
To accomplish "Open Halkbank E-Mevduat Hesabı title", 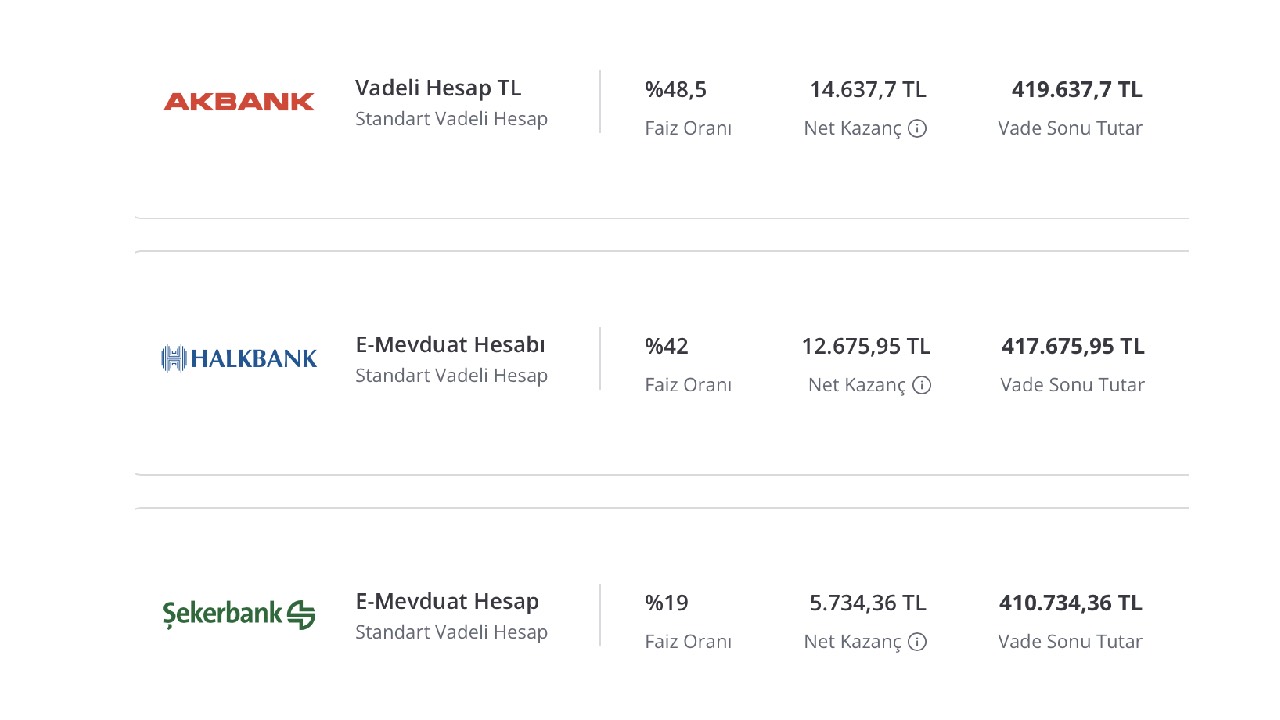I will (x=451, y=345).
